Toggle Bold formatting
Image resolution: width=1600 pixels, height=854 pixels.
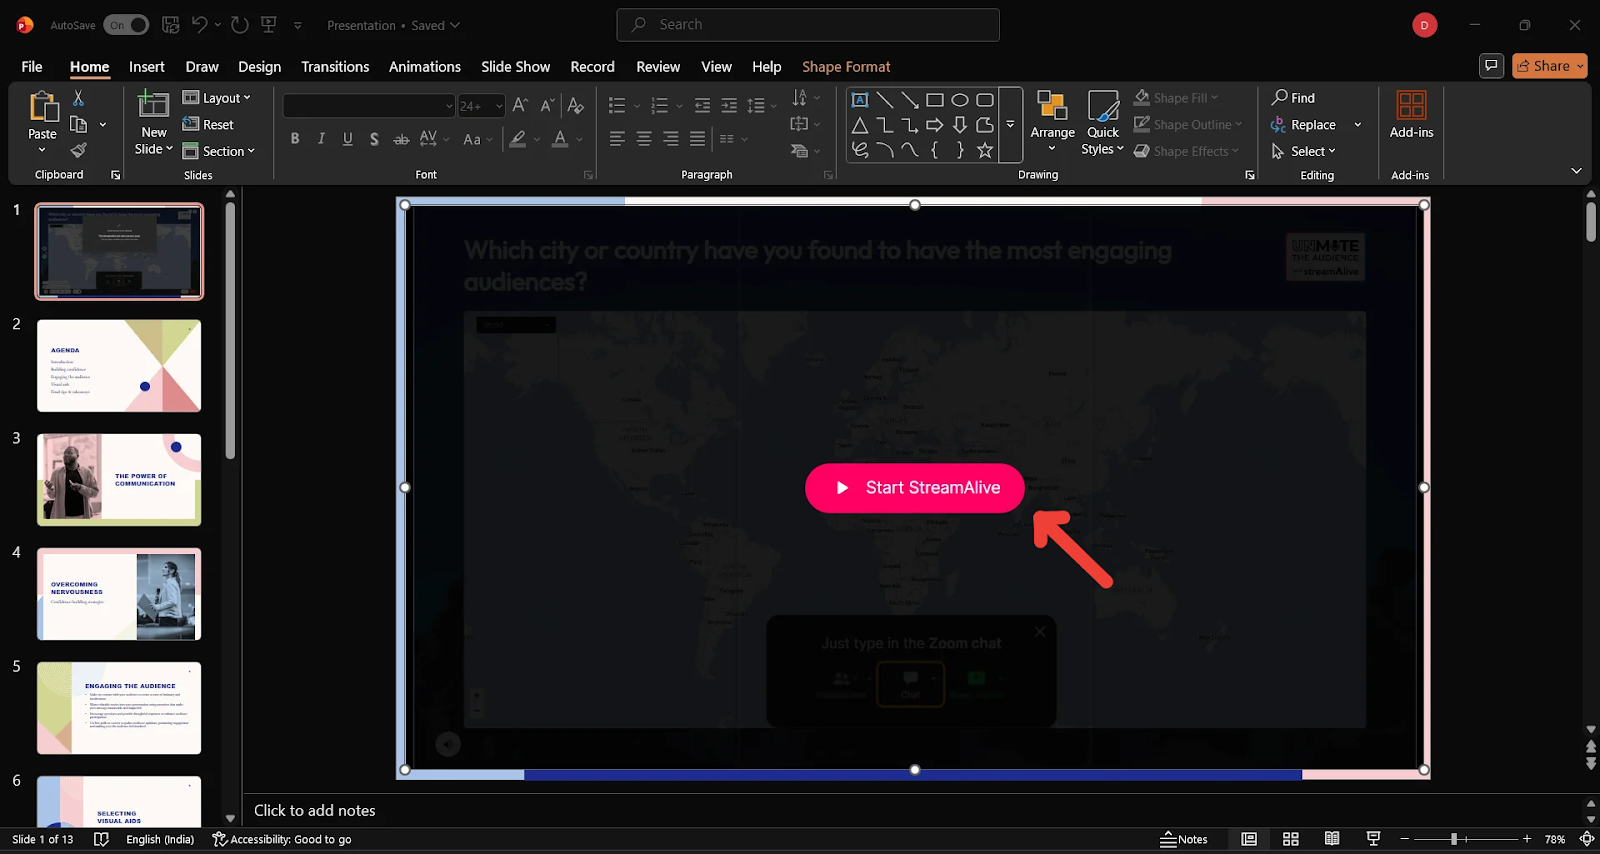[x=295, y=139]
